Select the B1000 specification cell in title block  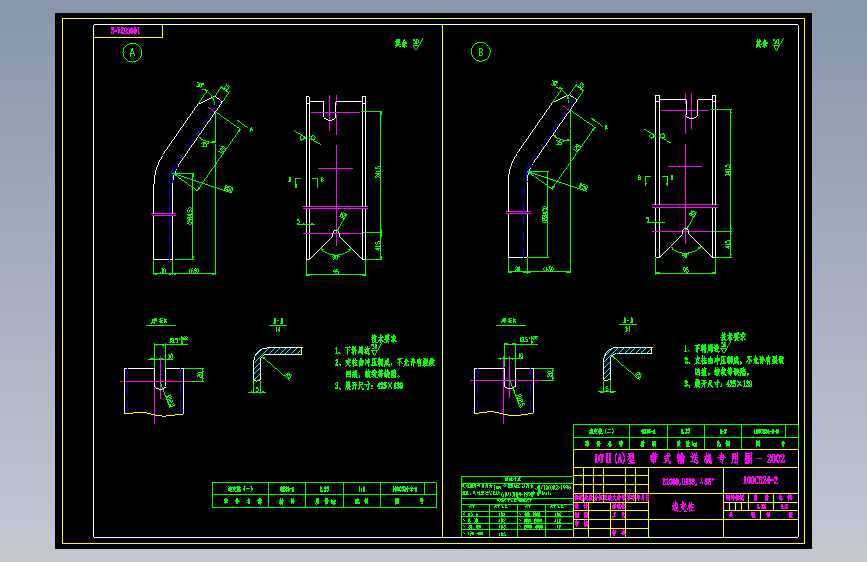pos(686,481)
